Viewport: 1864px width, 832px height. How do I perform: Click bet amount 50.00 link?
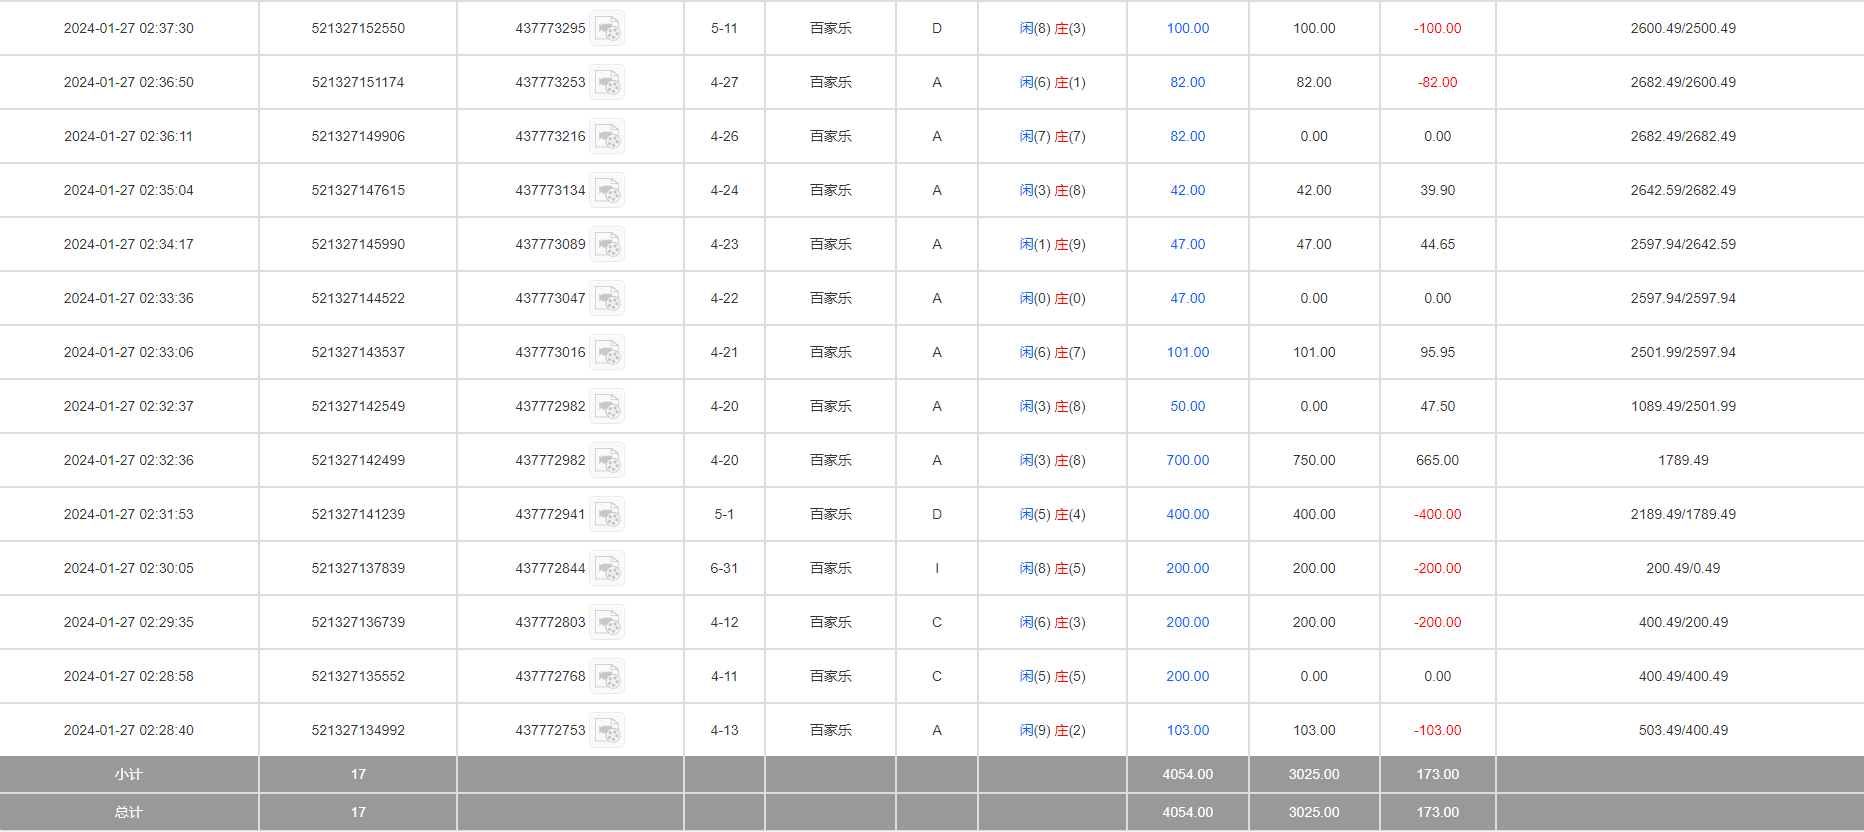click(x=1188, y=406)
